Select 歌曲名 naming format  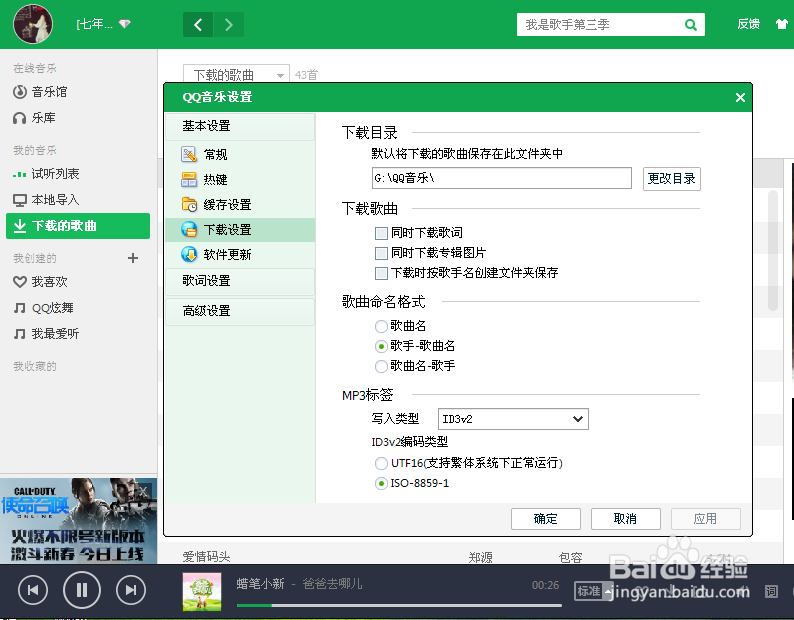pyautogui.click(x=381, y=326)
